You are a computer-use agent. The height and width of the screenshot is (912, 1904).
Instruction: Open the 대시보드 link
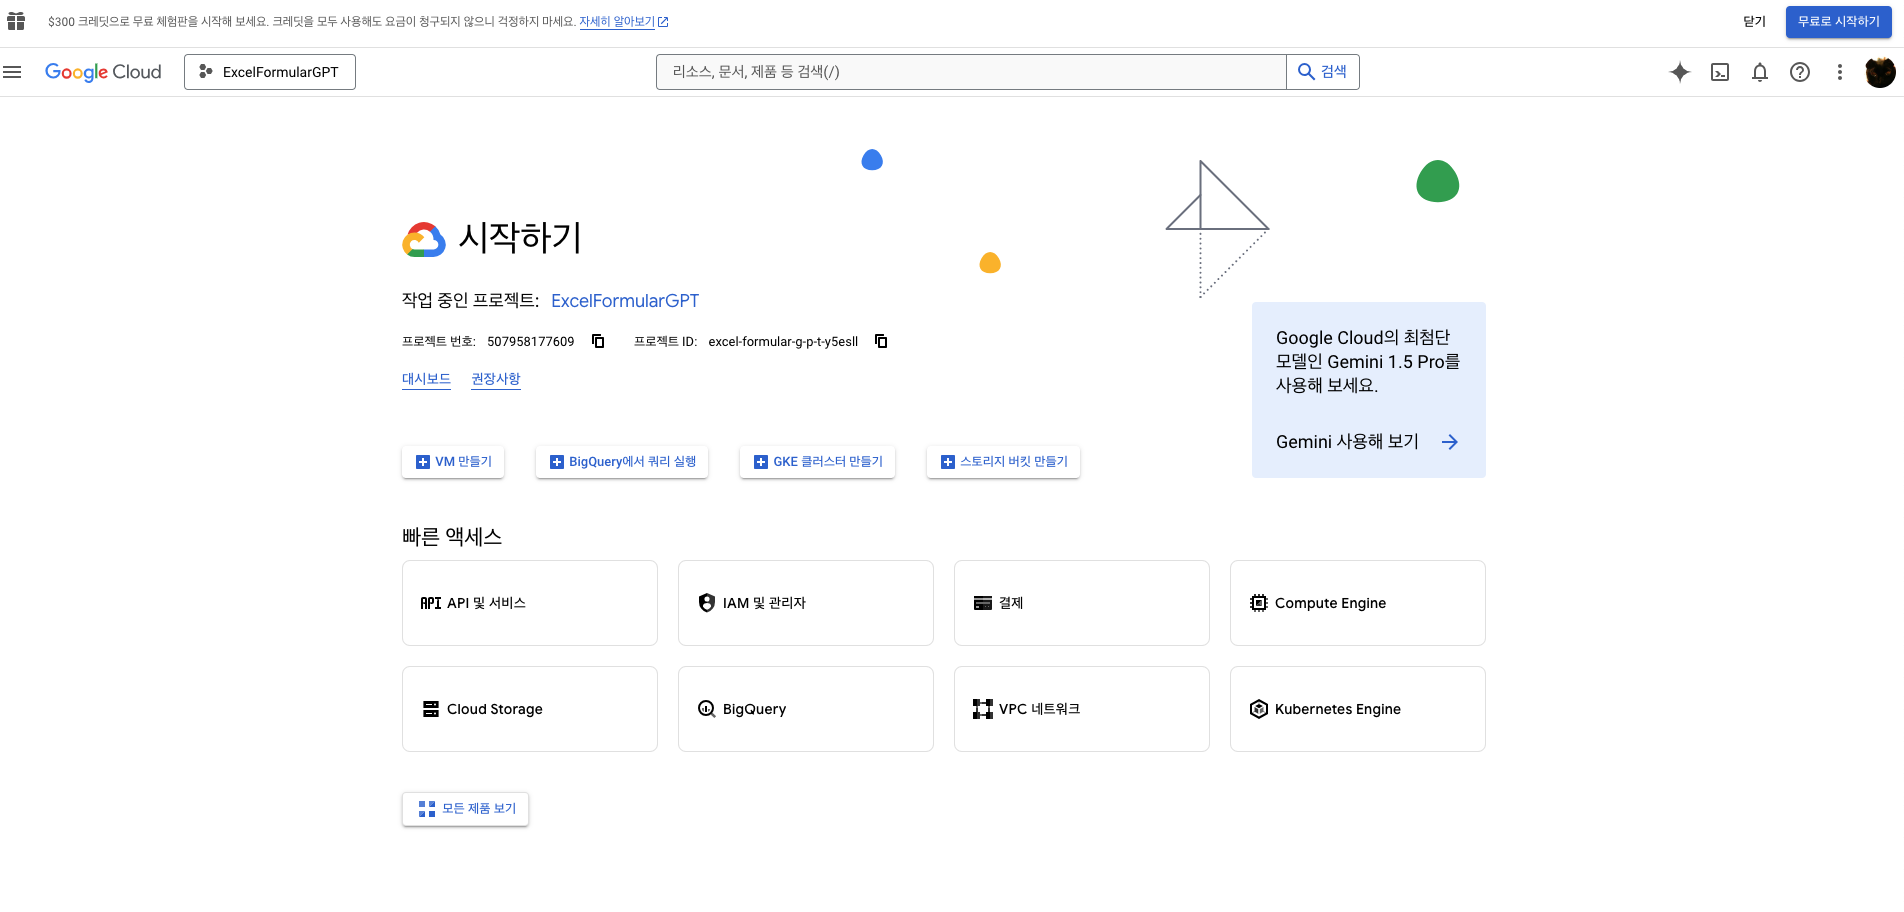426,379
